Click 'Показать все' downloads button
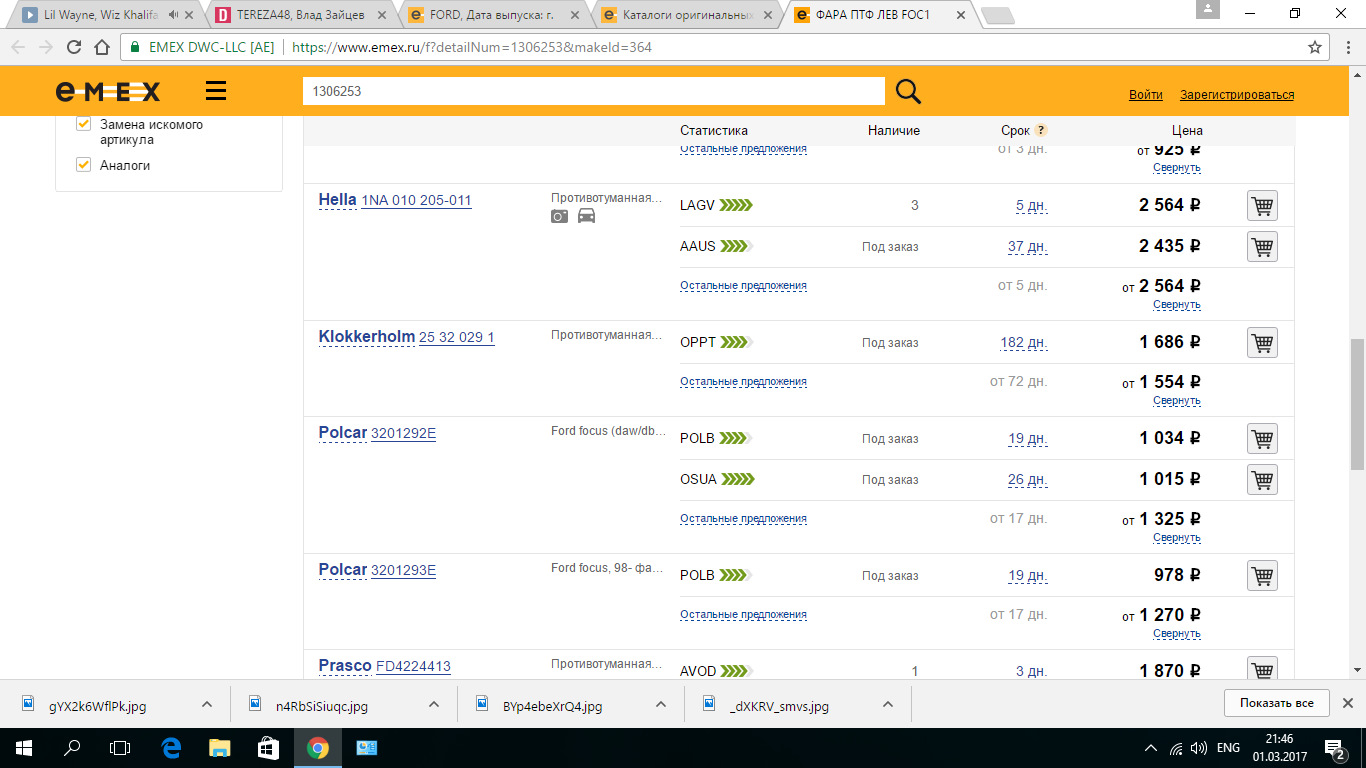This screenshot has height=768, width=1366. click(x=1276, y=703)
